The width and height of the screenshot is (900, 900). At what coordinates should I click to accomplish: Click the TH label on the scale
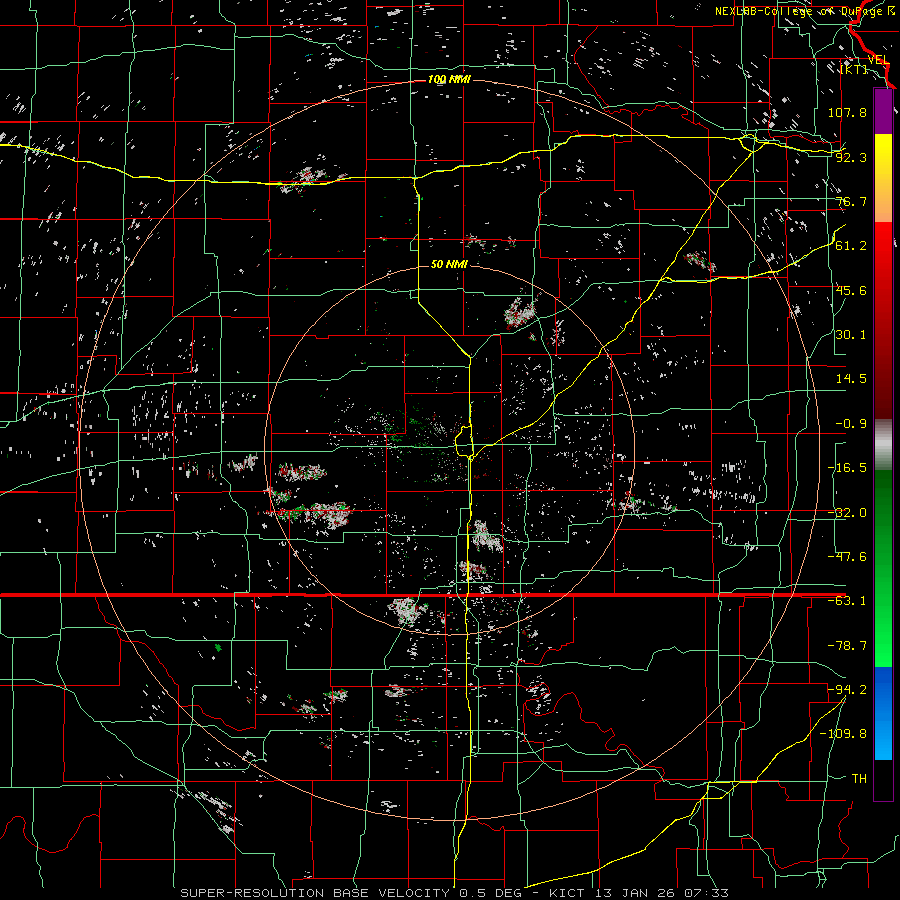coord(859,779)
